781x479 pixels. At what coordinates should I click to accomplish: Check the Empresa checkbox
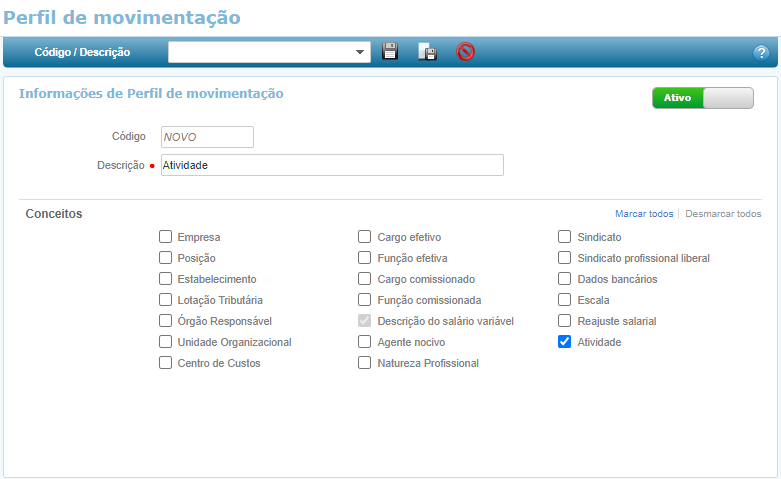(x=166, y=237)
